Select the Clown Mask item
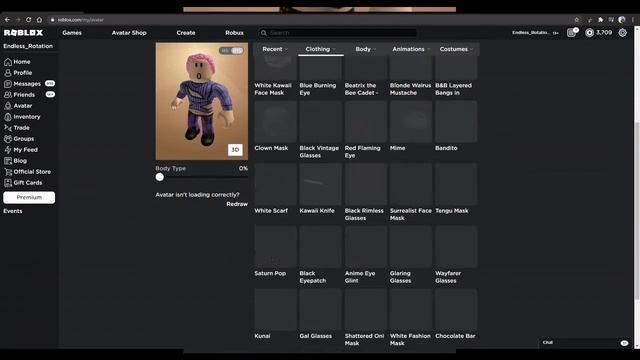 [x=276, y=126]
